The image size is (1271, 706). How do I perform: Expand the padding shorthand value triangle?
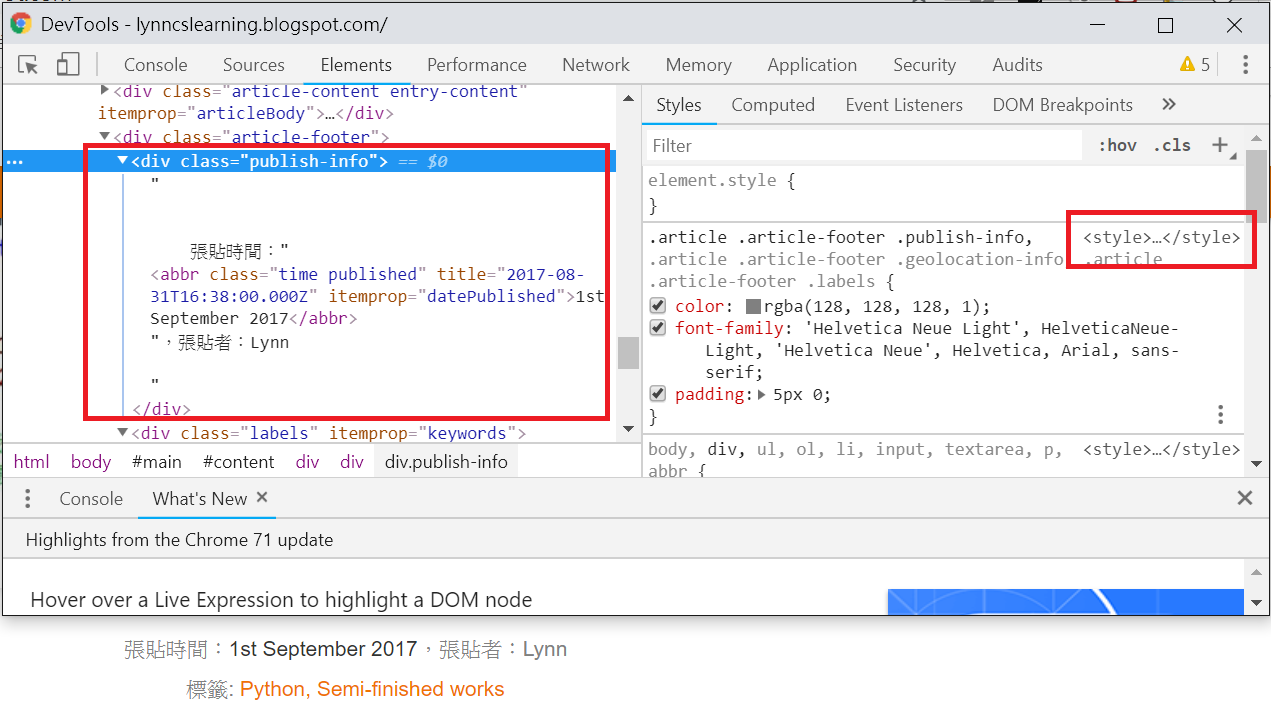pos(763,395)
